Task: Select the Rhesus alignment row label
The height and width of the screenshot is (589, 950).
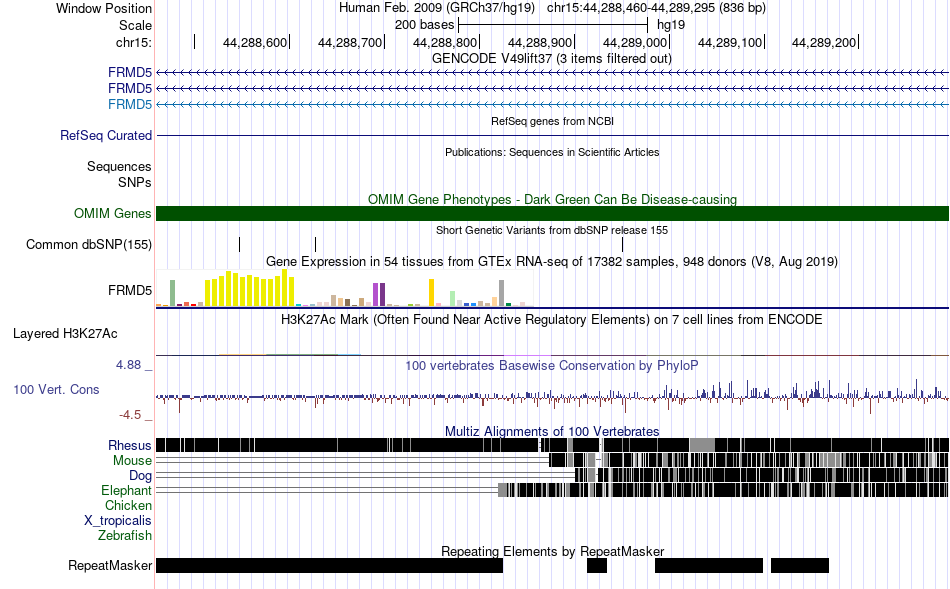Action: tap(130, 445)
